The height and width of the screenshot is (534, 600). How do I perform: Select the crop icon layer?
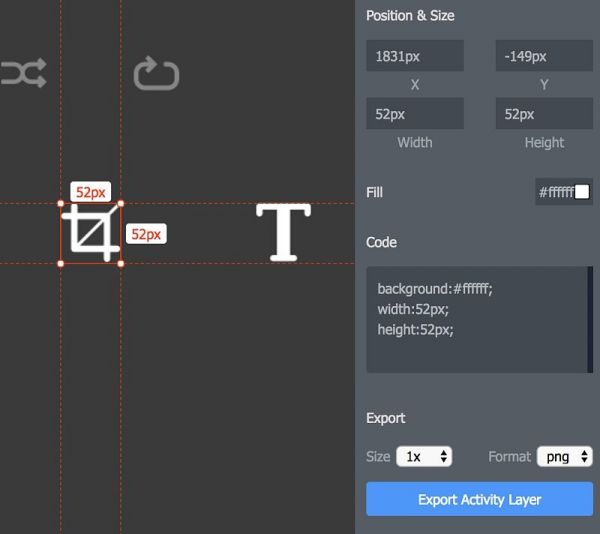point(91,234)
